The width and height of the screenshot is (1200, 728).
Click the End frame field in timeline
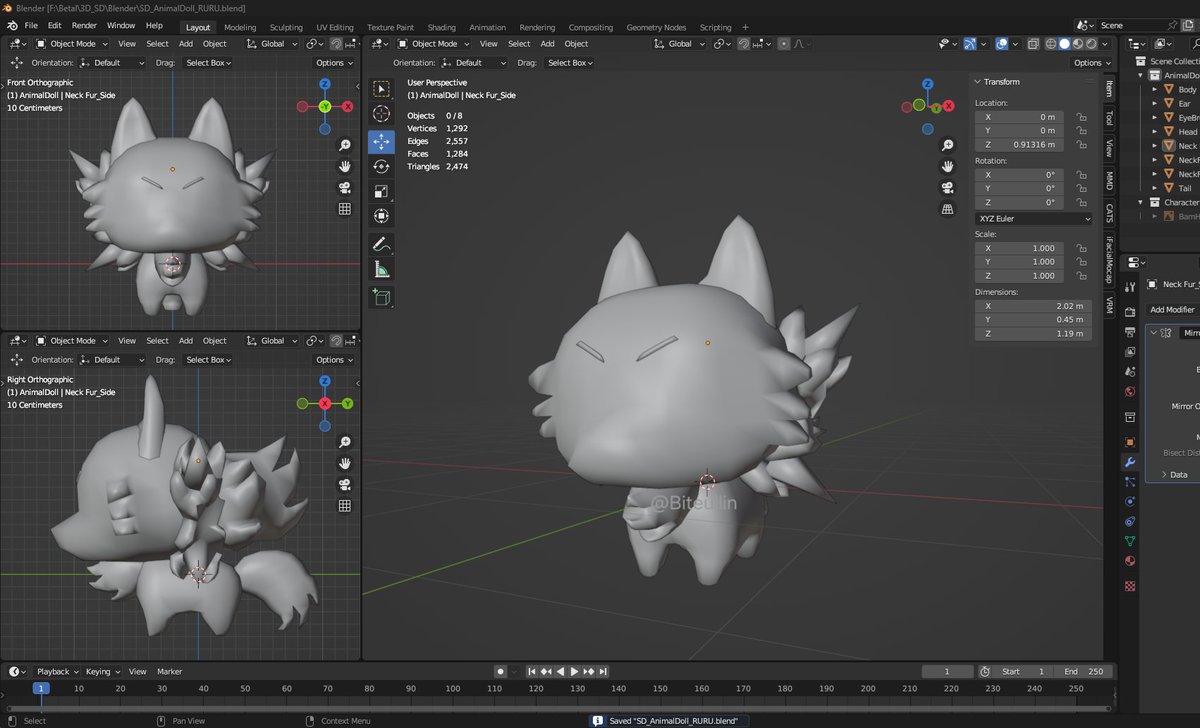pos(1083,671)
